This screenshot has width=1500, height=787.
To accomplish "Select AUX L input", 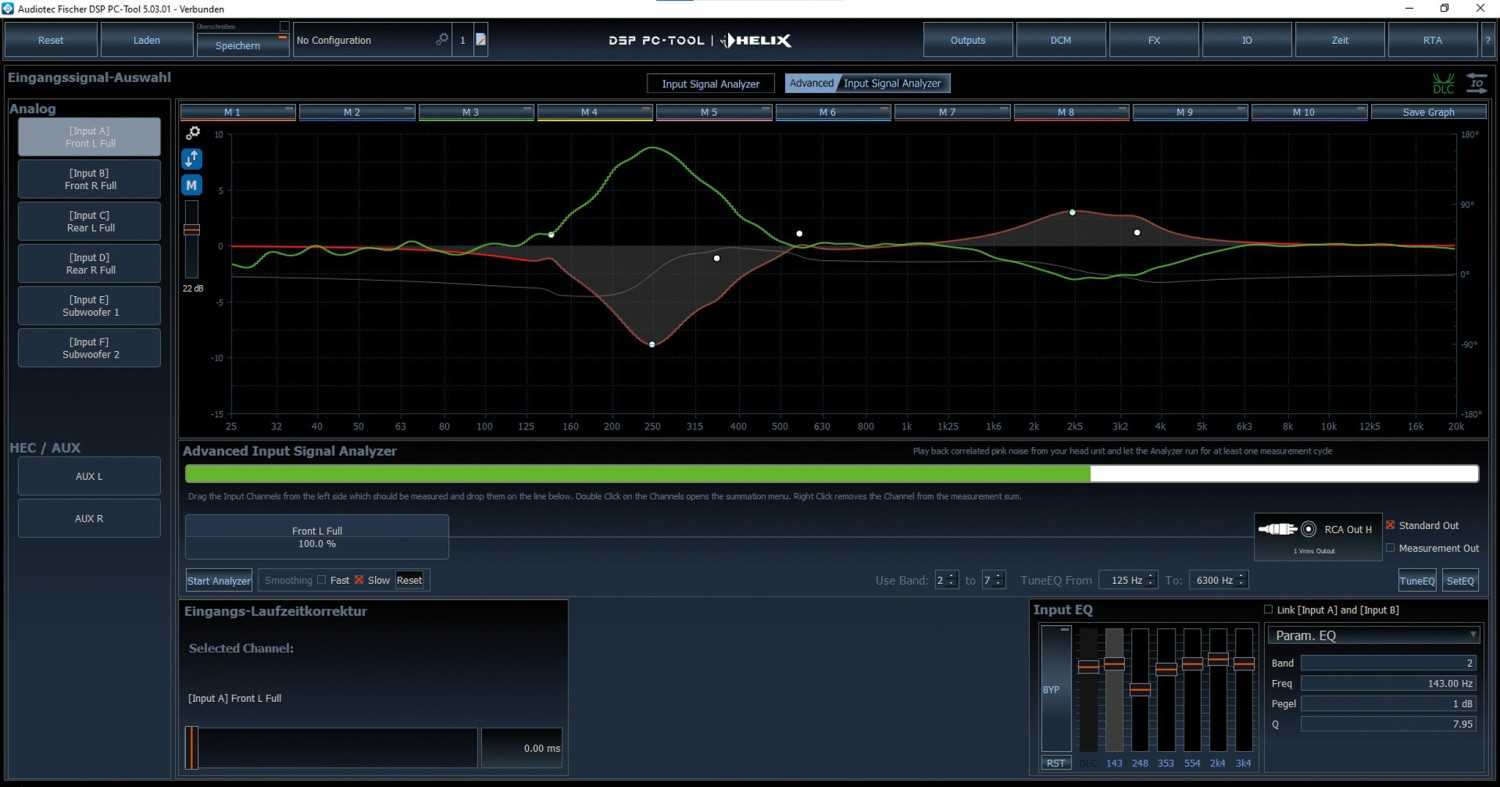I will click(x=89, y=476).
